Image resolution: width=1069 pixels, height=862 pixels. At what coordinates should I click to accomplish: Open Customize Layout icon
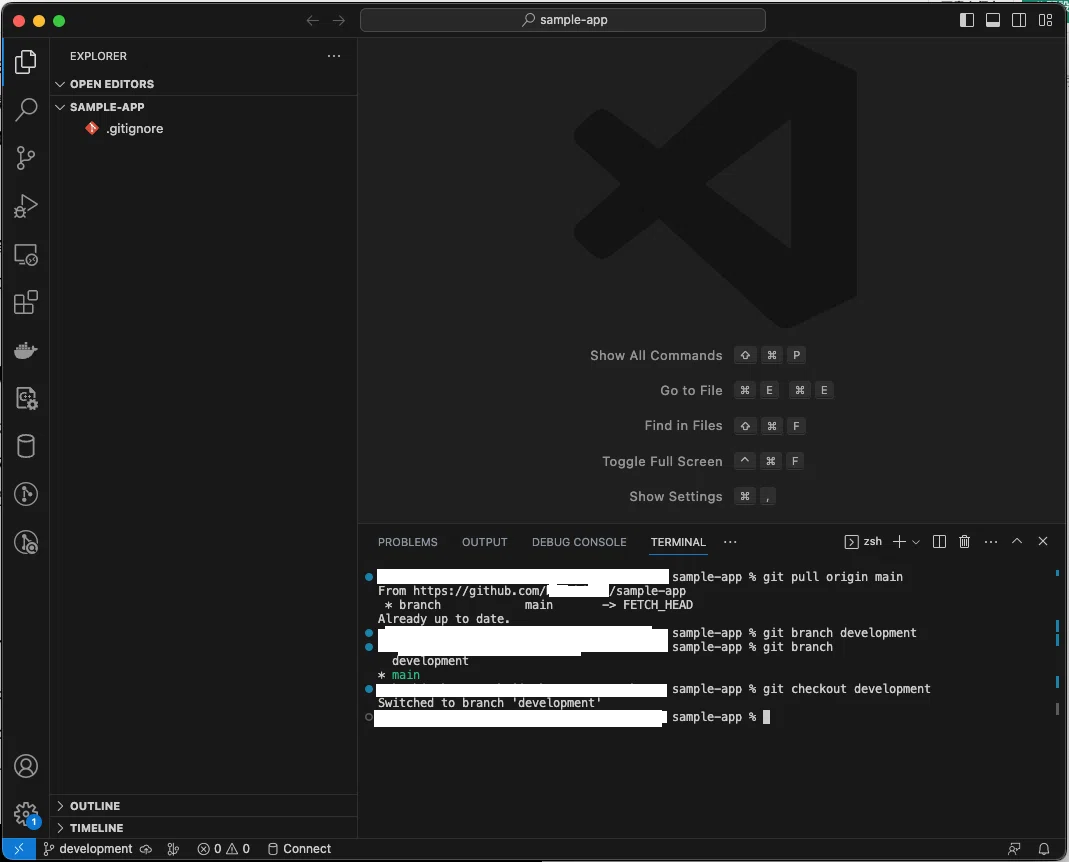click(x=1045, y=20)
